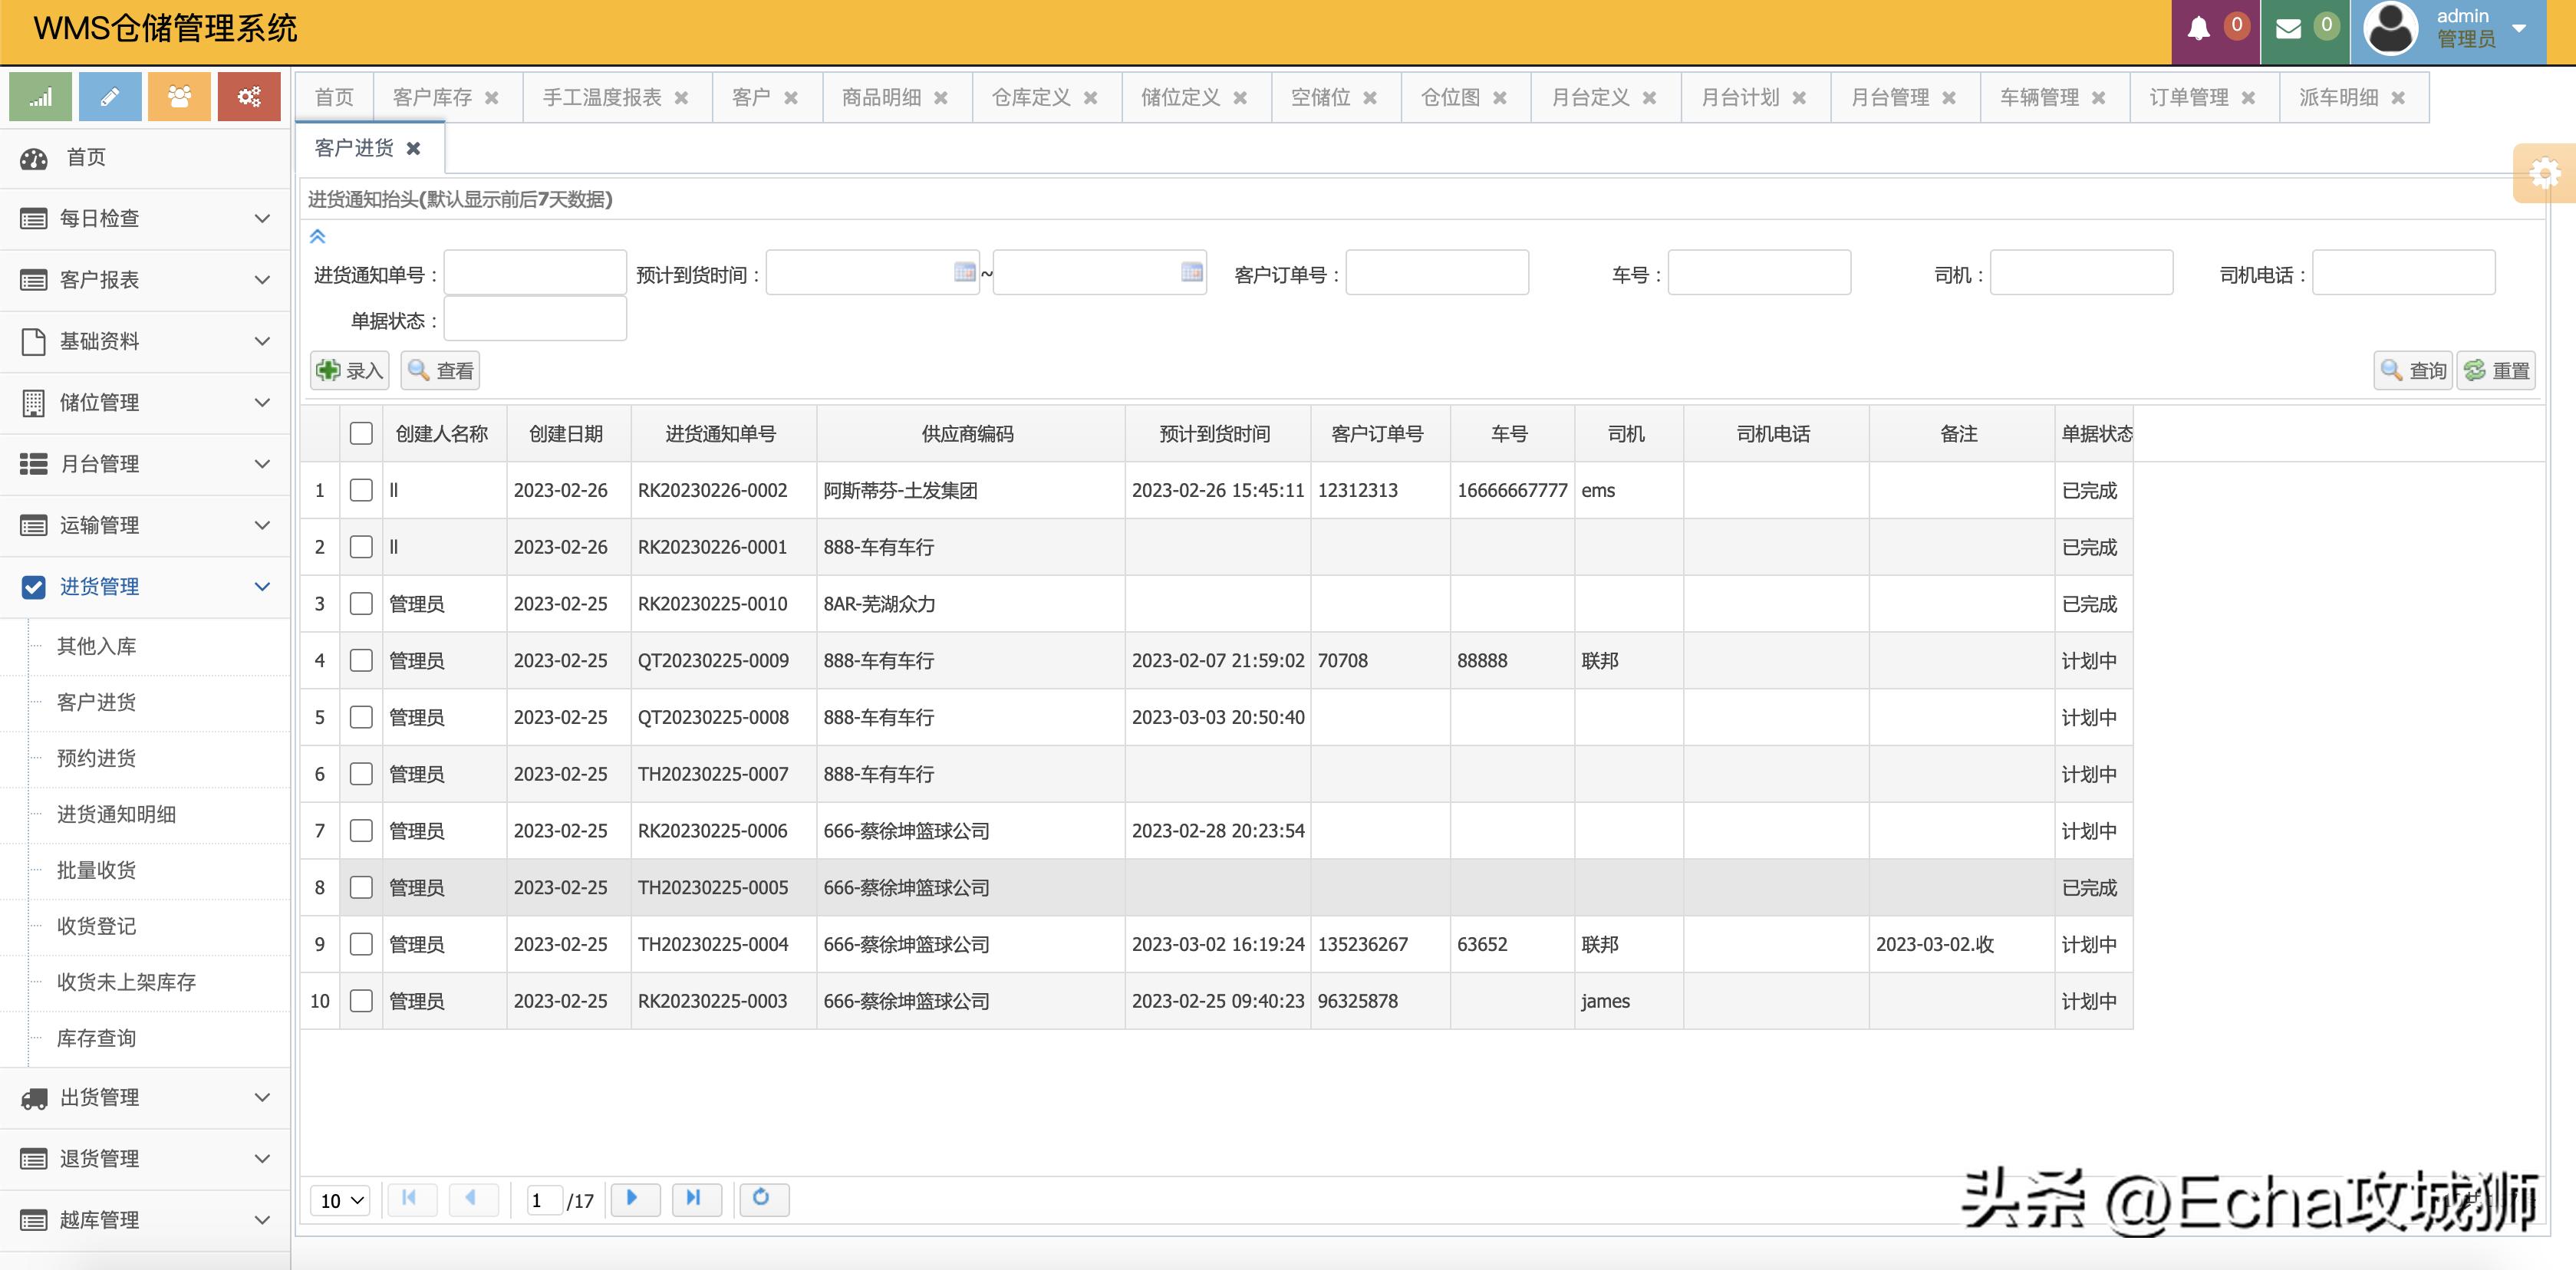
Task: Go to last page using skip-forward icon
Action: pyautogui.click(x=697, y=1199)
